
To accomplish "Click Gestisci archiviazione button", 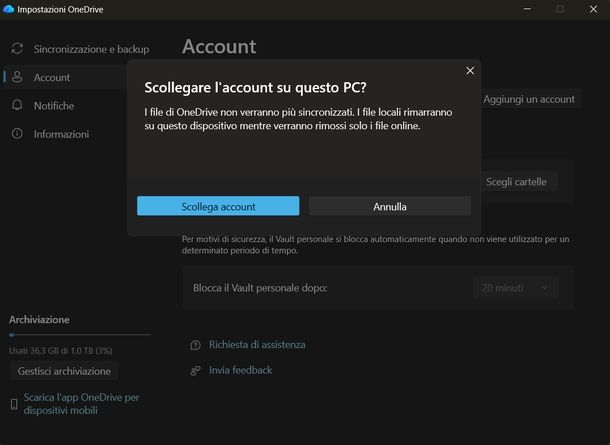I will [64, 371].
